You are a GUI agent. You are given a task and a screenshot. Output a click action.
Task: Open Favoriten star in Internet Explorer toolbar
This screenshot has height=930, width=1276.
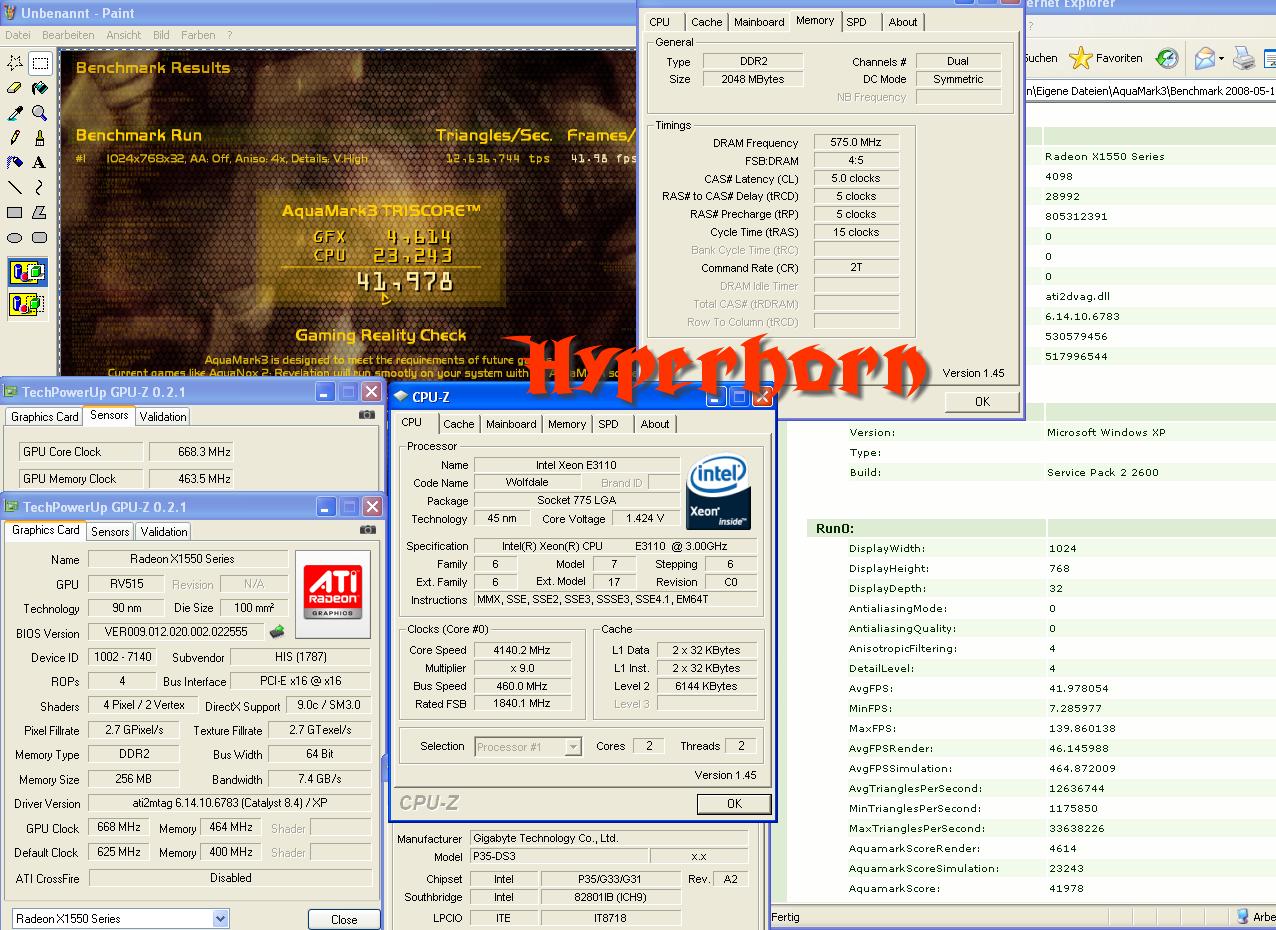[1080, 58]
